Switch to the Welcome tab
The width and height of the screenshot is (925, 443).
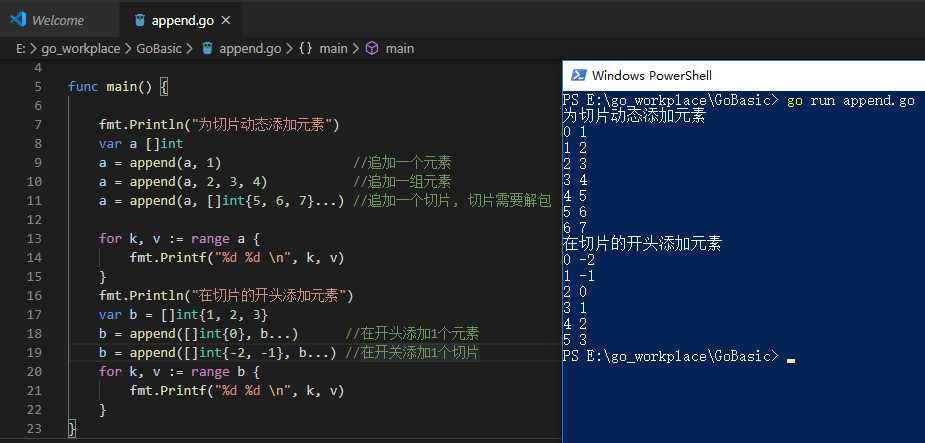pyautogui.click(x=57, y=20)
